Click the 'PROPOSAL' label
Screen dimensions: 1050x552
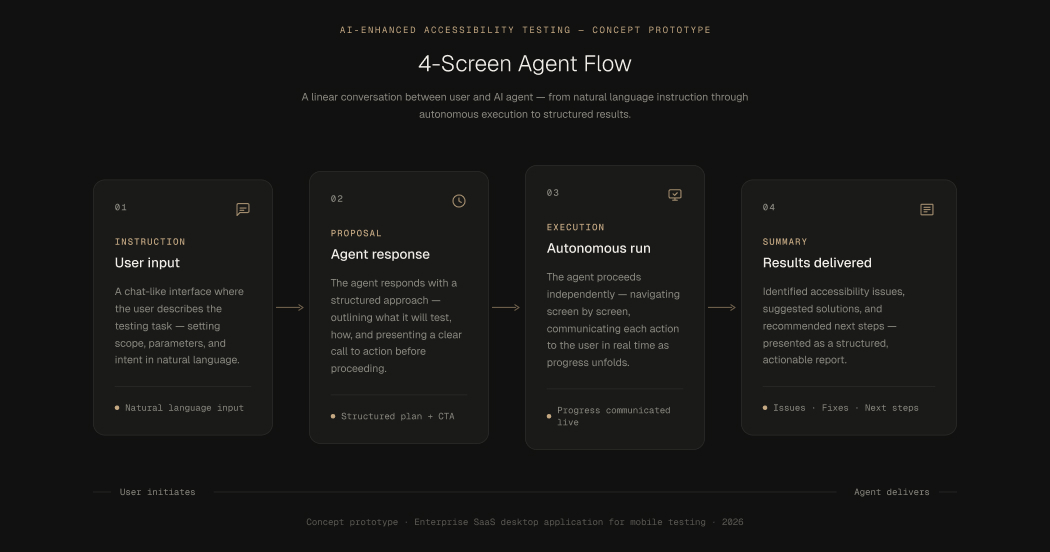coord(356,233)
